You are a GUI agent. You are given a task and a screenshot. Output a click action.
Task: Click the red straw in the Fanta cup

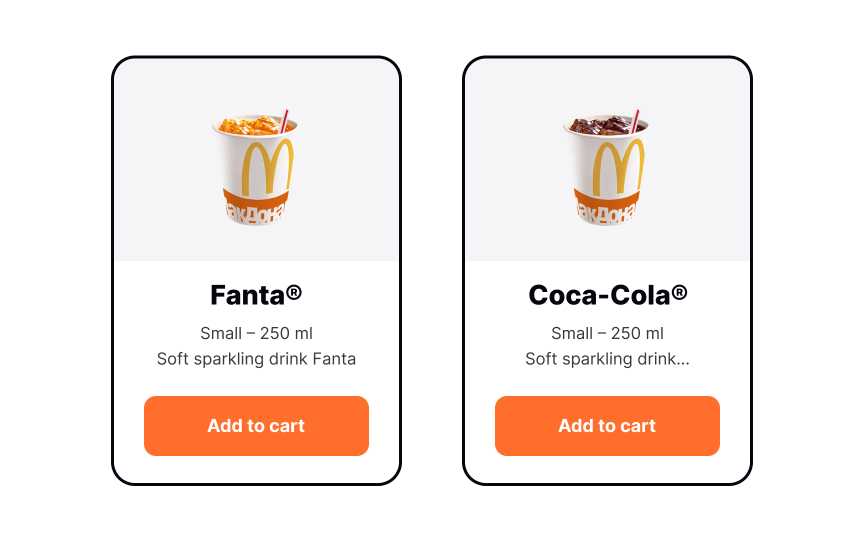click(x=284, y=121)
